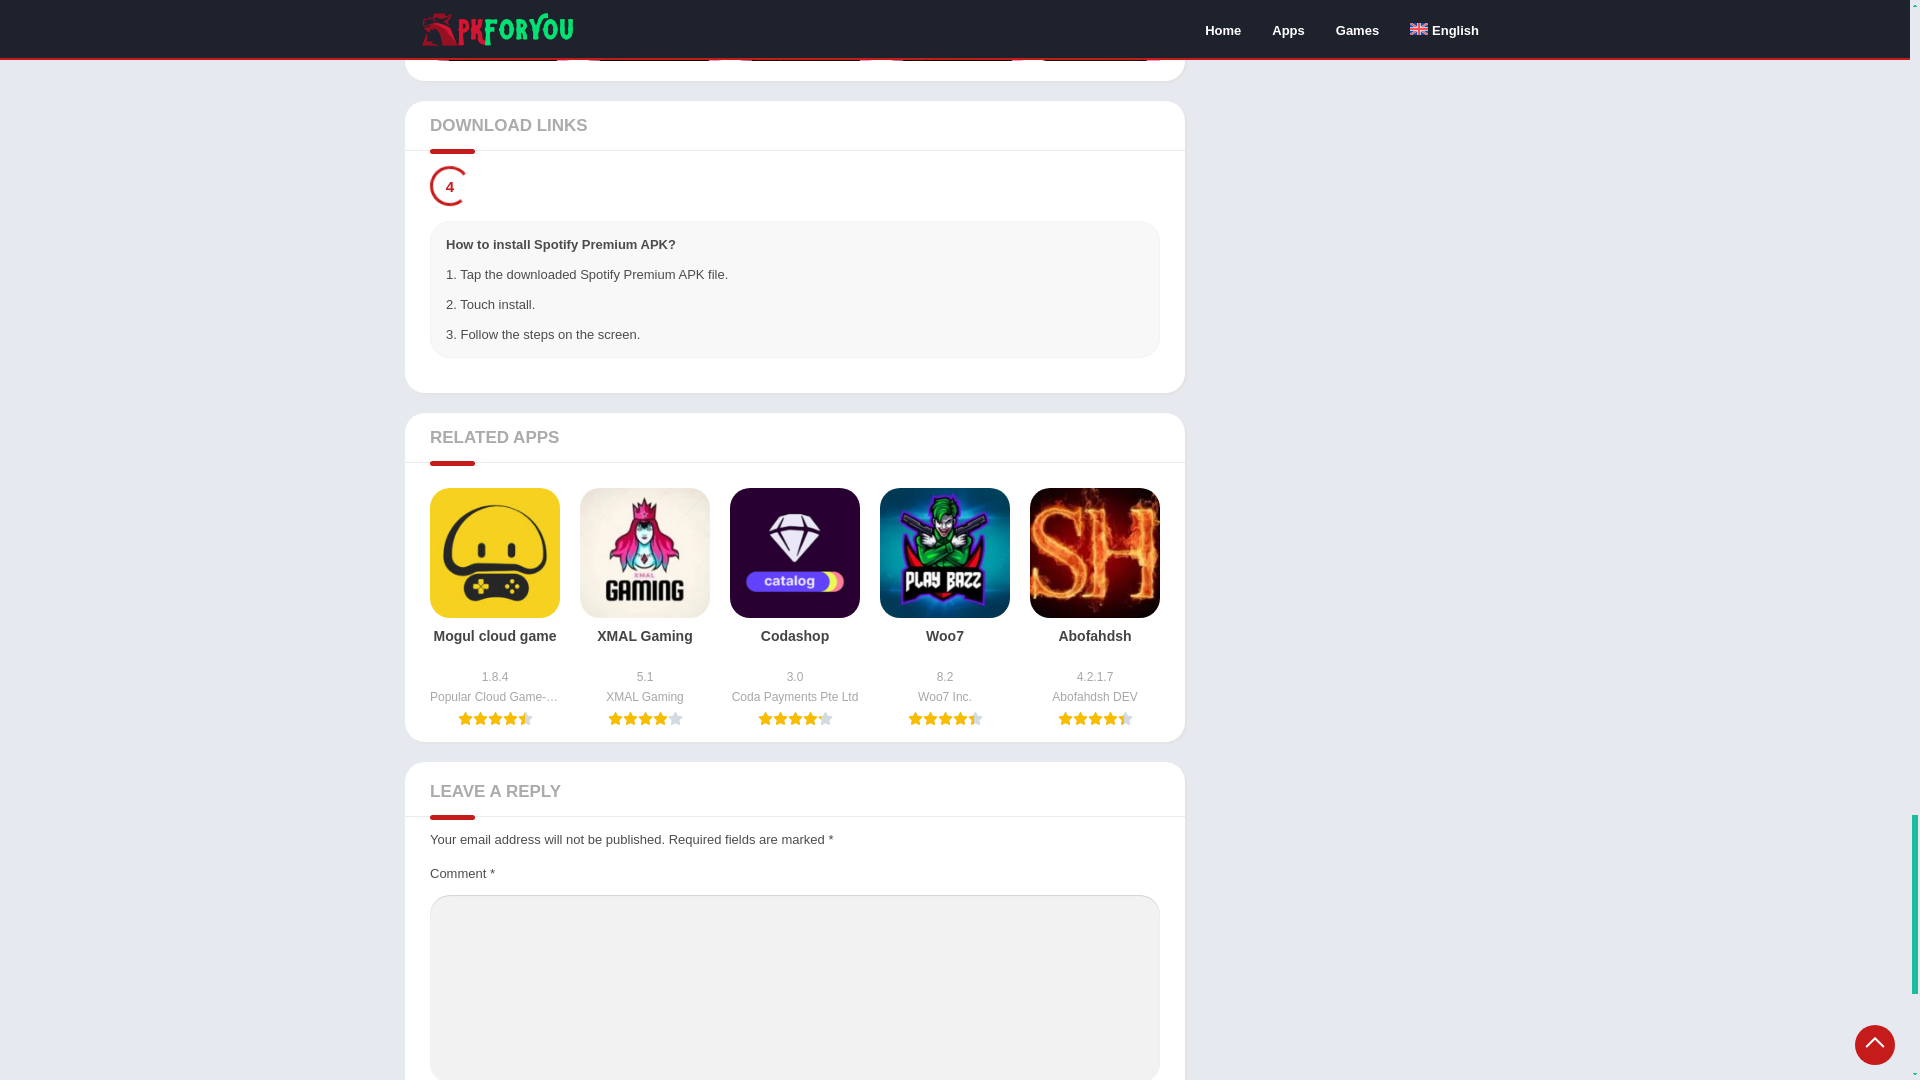The width and height of the screenshot is (1920, 1080).
Task: Click '1. Tap the downloaded Spotify Premium APK file.' line
Action: pyautogui.click(x=587, y=275)
